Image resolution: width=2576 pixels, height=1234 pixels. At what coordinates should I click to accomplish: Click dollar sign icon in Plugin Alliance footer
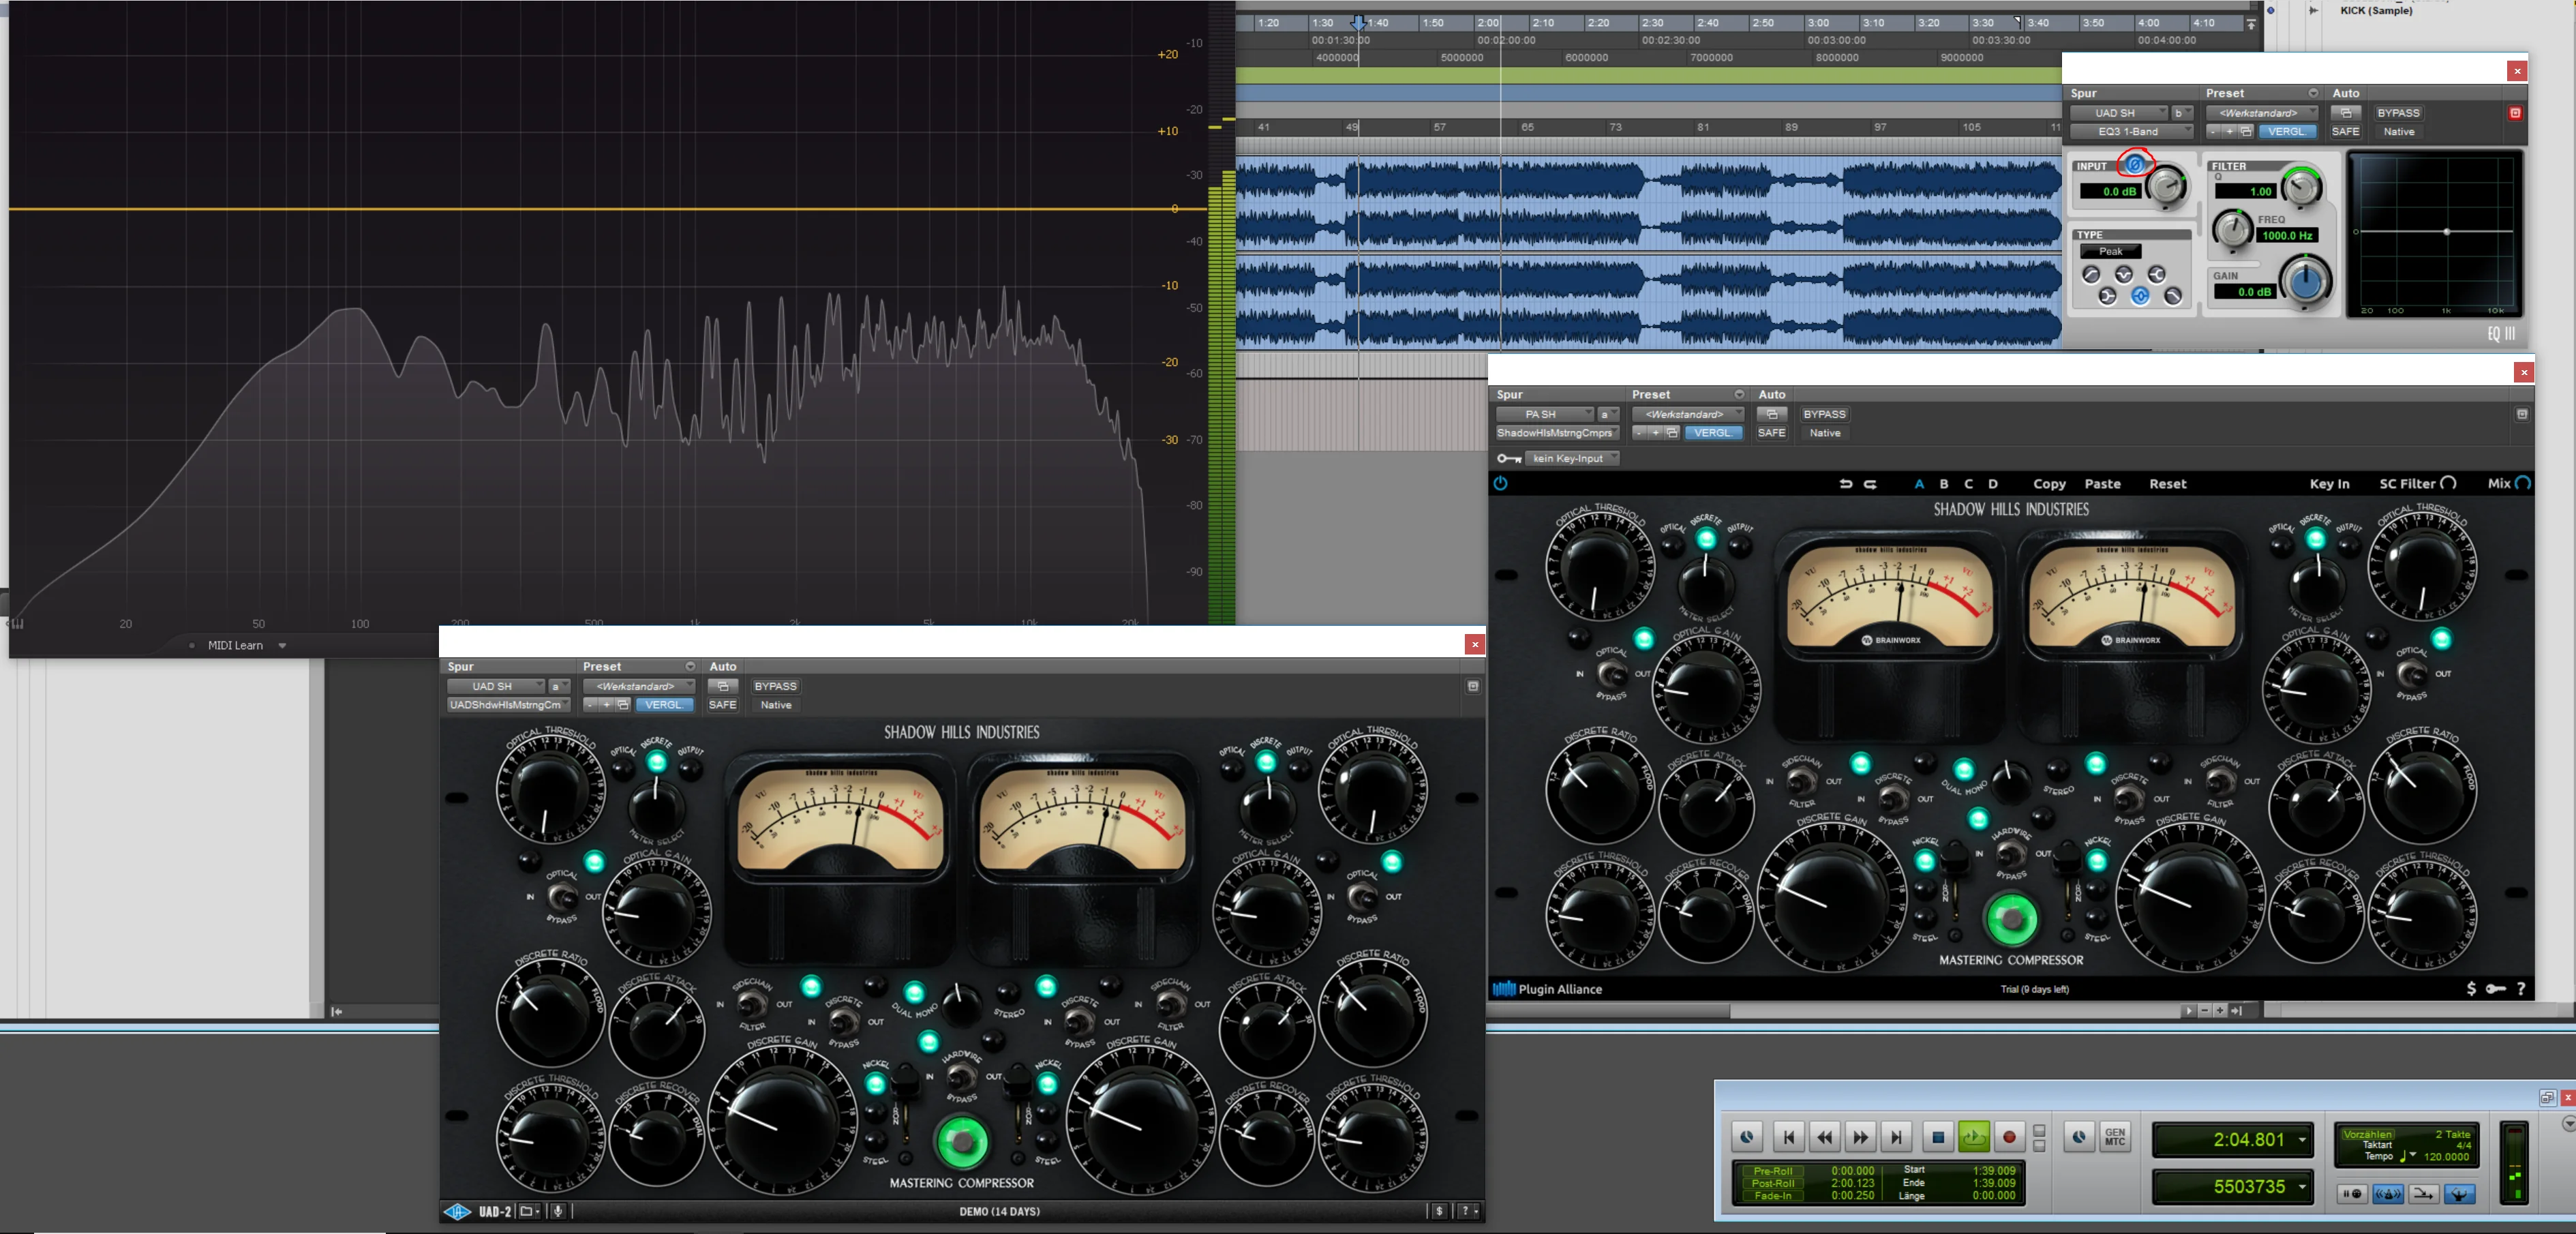[2471, 989]
